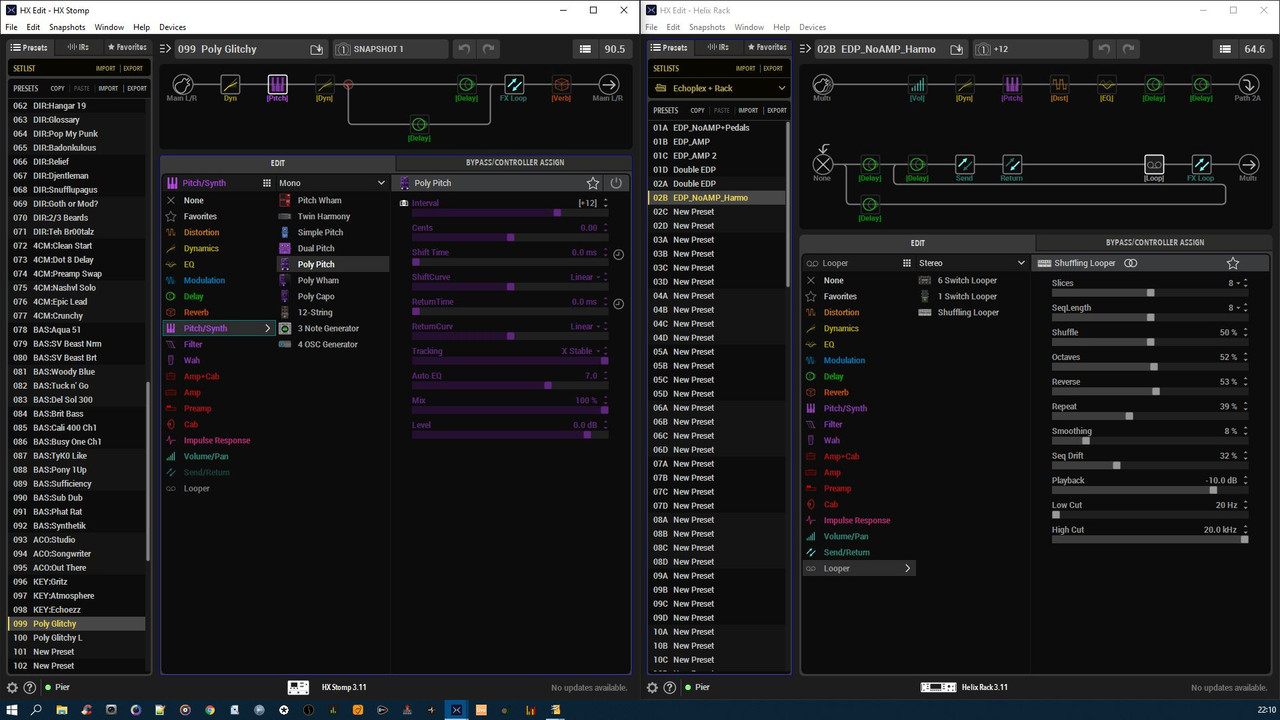This screenshot has width=1280, height=720.
Task: Favorite the Shuffling Looper with the star
Action: 1233,263
